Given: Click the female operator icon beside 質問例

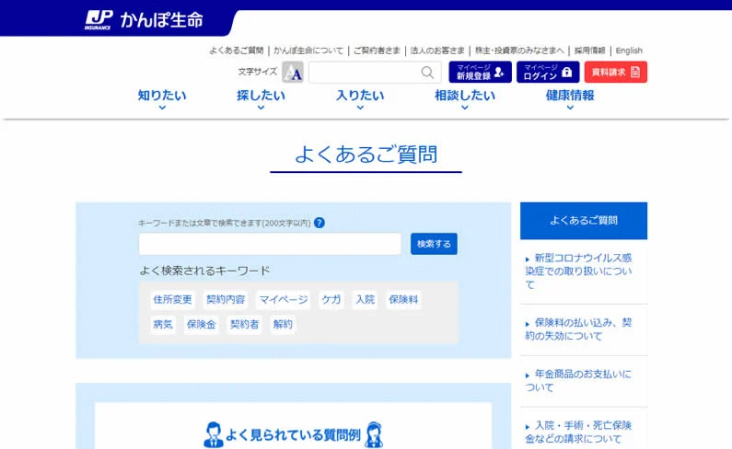Looking at the screenshot, I should [x=374, y=434].
